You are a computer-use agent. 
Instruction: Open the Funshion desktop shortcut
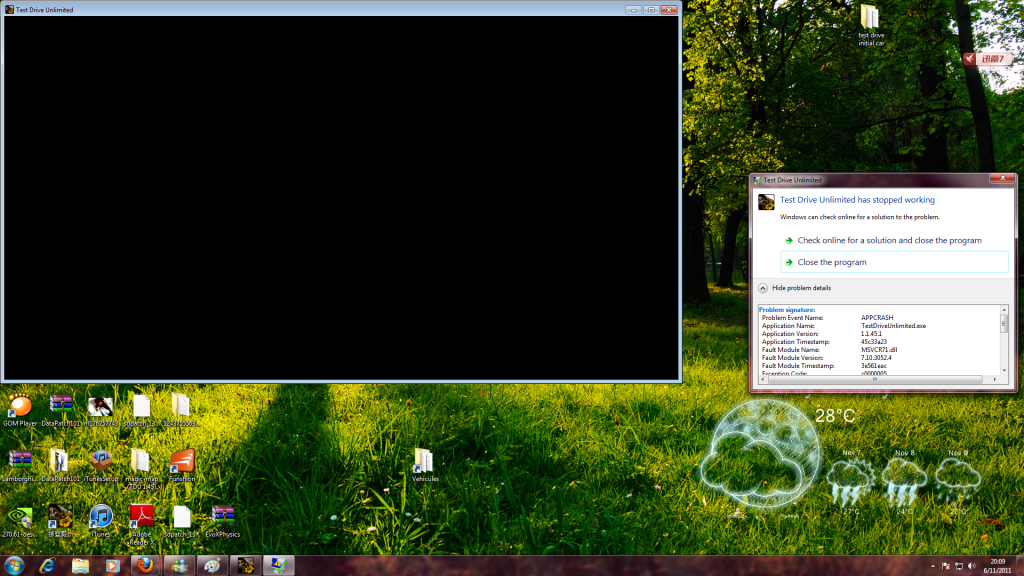pyautogui.click(x=182, y=461)
